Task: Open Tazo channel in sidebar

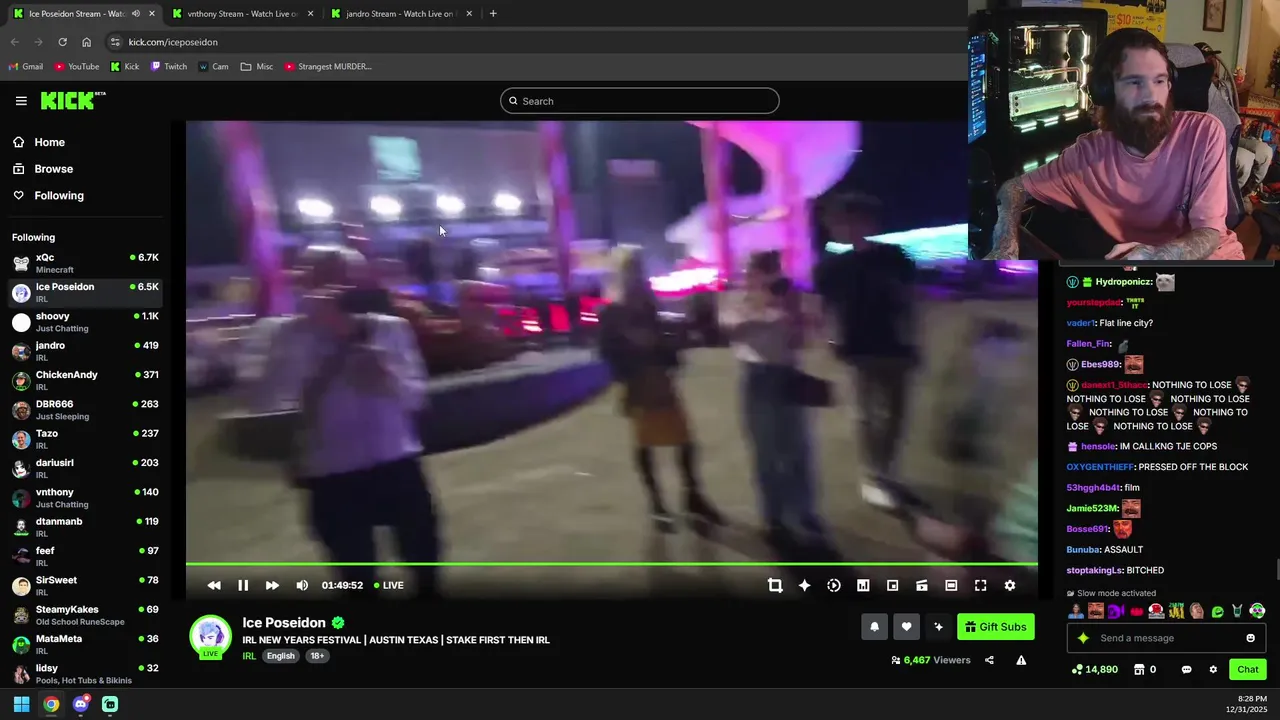Action: tap(85, 439)
